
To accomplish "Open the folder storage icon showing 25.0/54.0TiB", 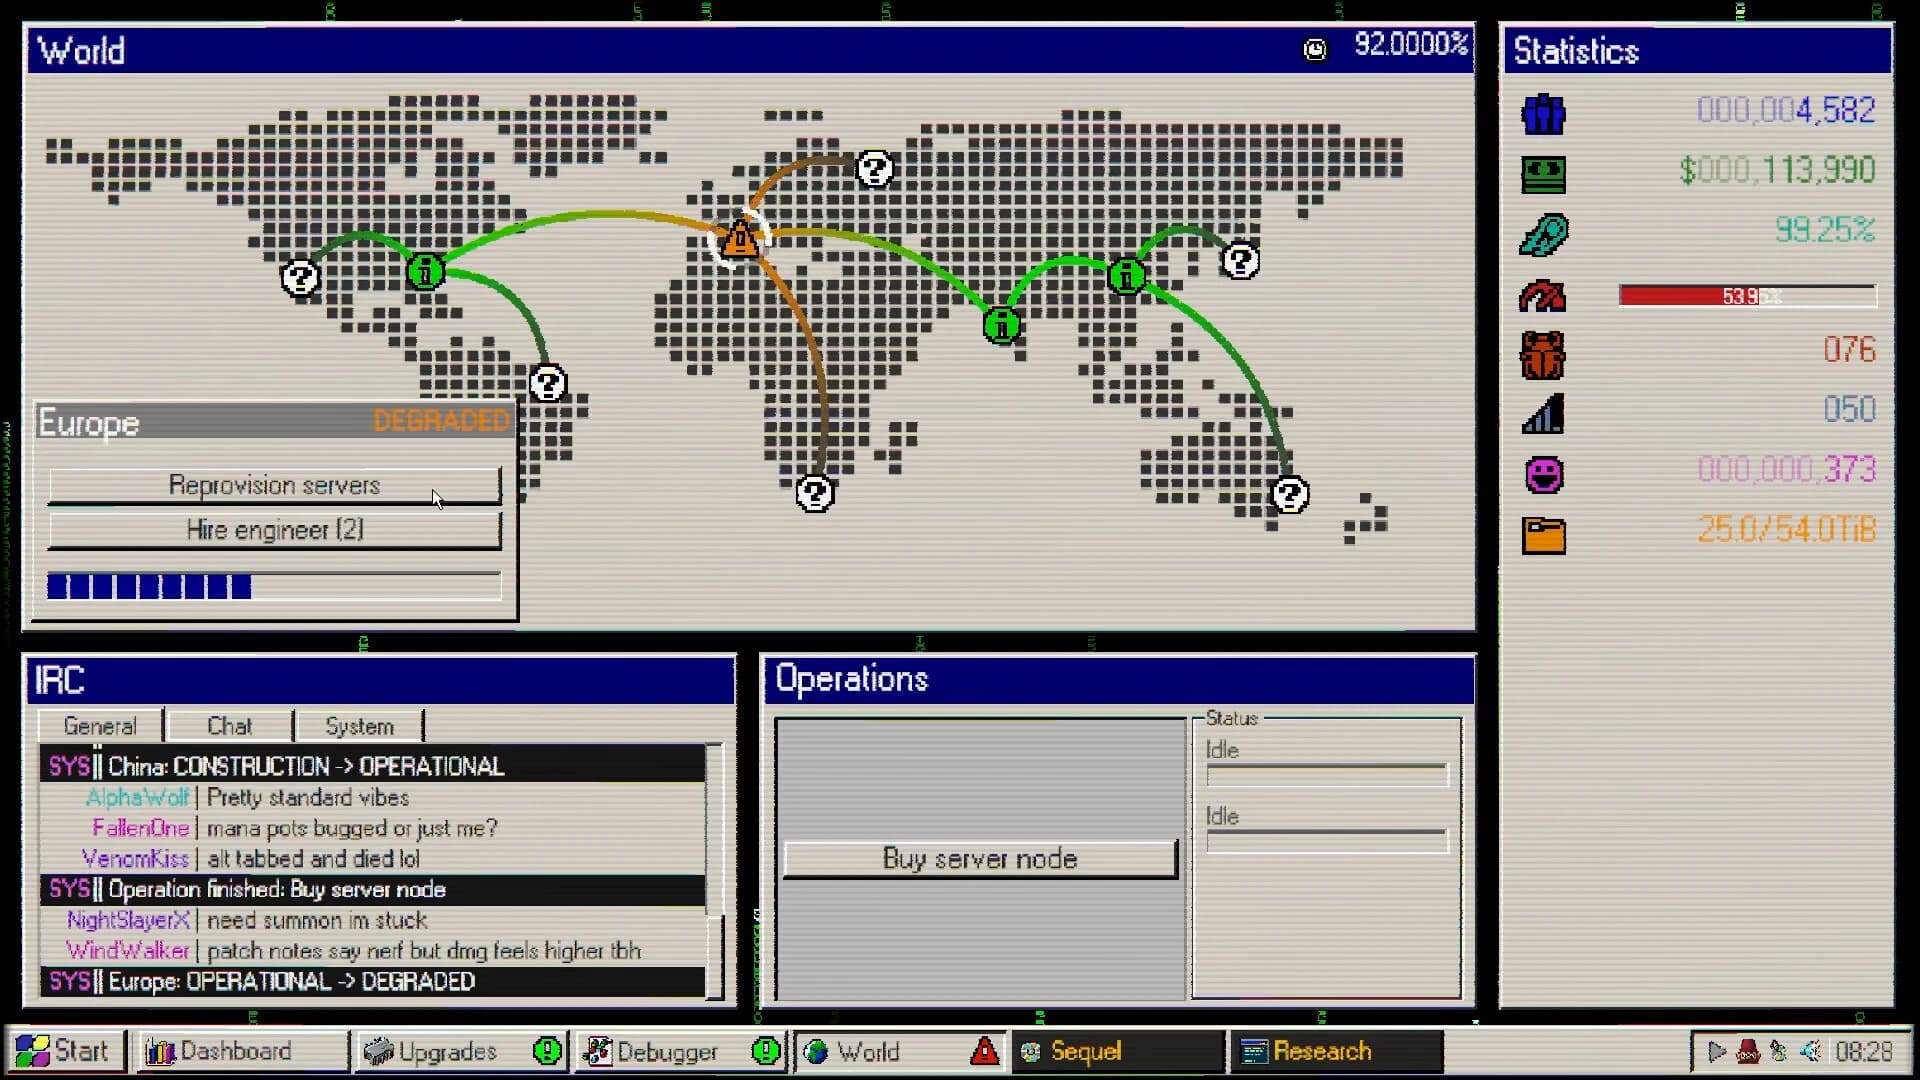I will [1543, 533].
